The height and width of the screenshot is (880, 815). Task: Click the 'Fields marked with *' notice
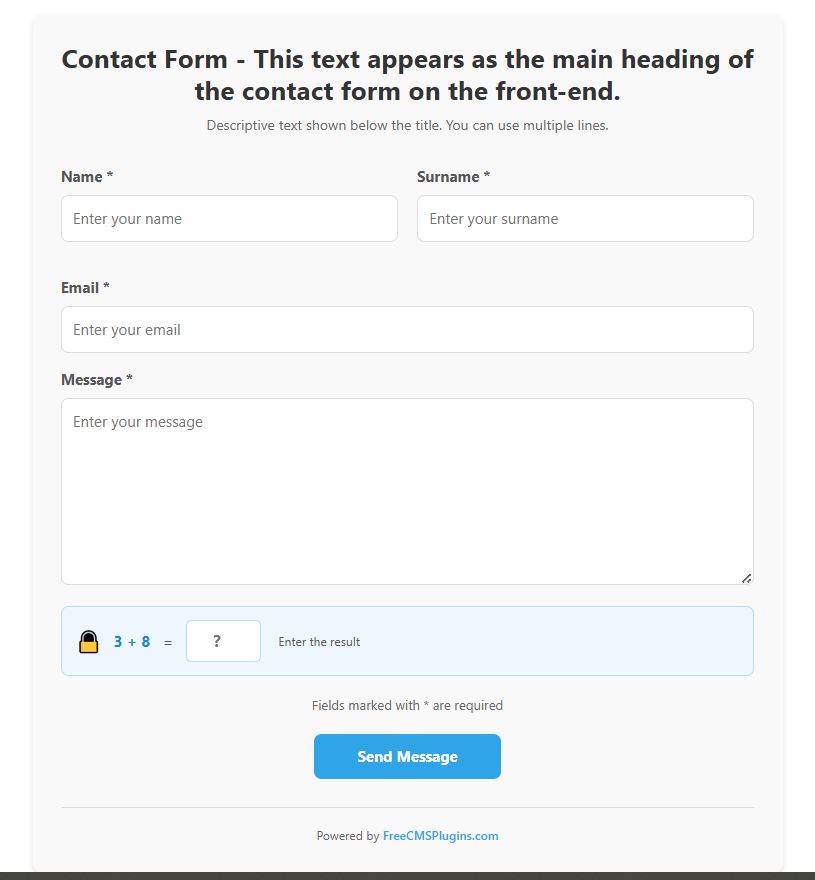coord(407,705)
